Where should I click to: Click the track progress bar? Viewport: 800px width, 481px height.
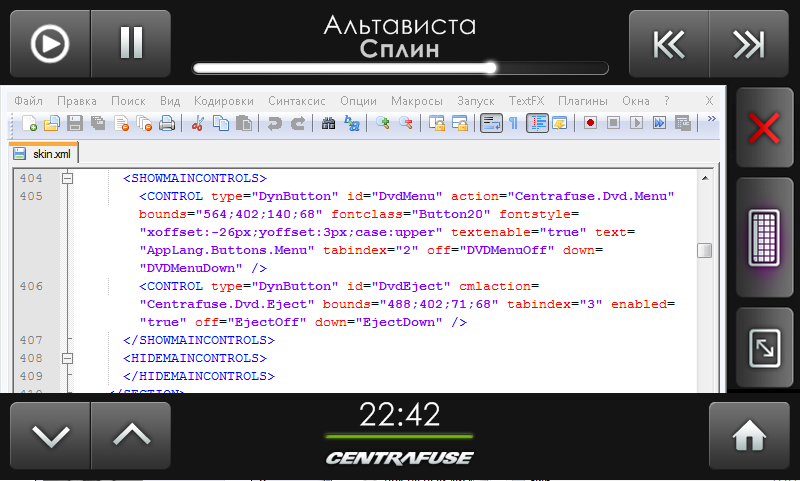(400, 69)
